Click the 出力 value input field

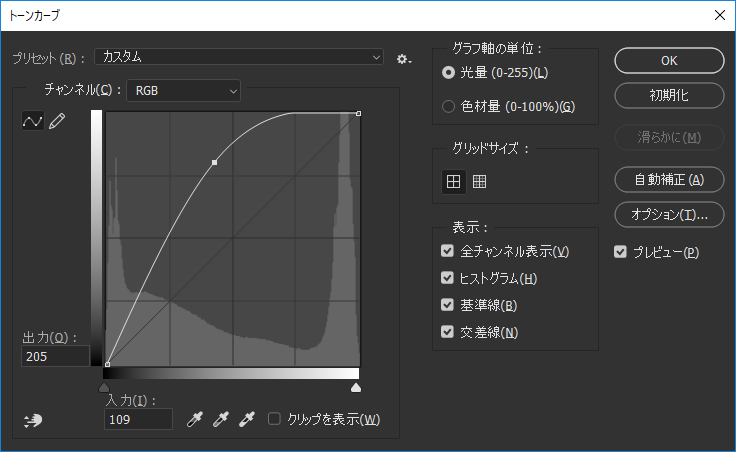tap(55, 356)
